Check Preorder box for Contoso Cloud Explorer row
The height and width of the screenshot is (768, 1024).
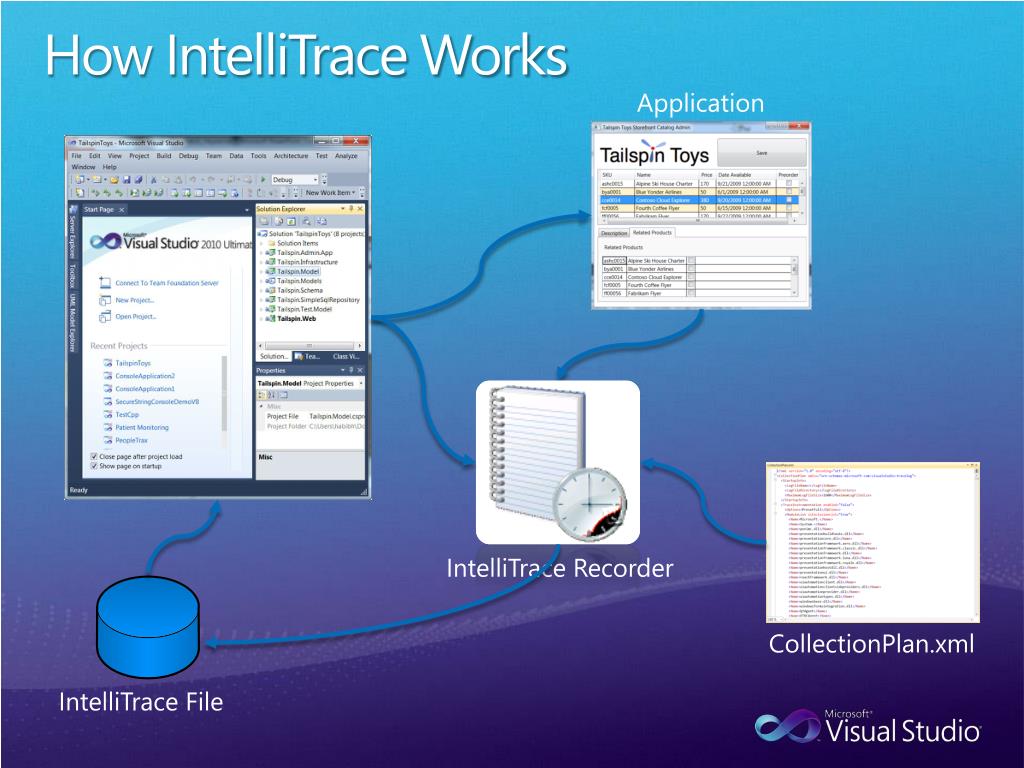pyautogui.click(x=789, y=200)
